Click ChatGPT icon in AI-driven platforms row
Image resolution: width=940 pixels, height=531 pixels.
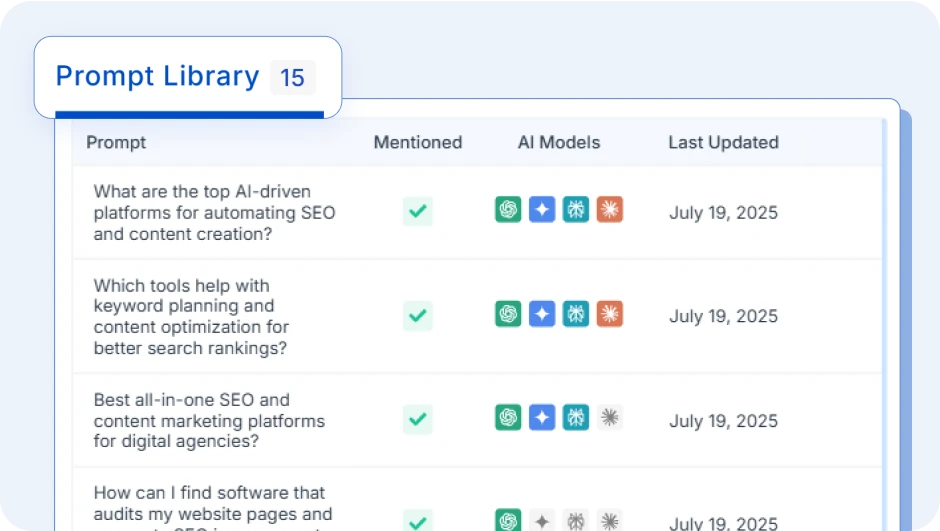tap(508, 210)
